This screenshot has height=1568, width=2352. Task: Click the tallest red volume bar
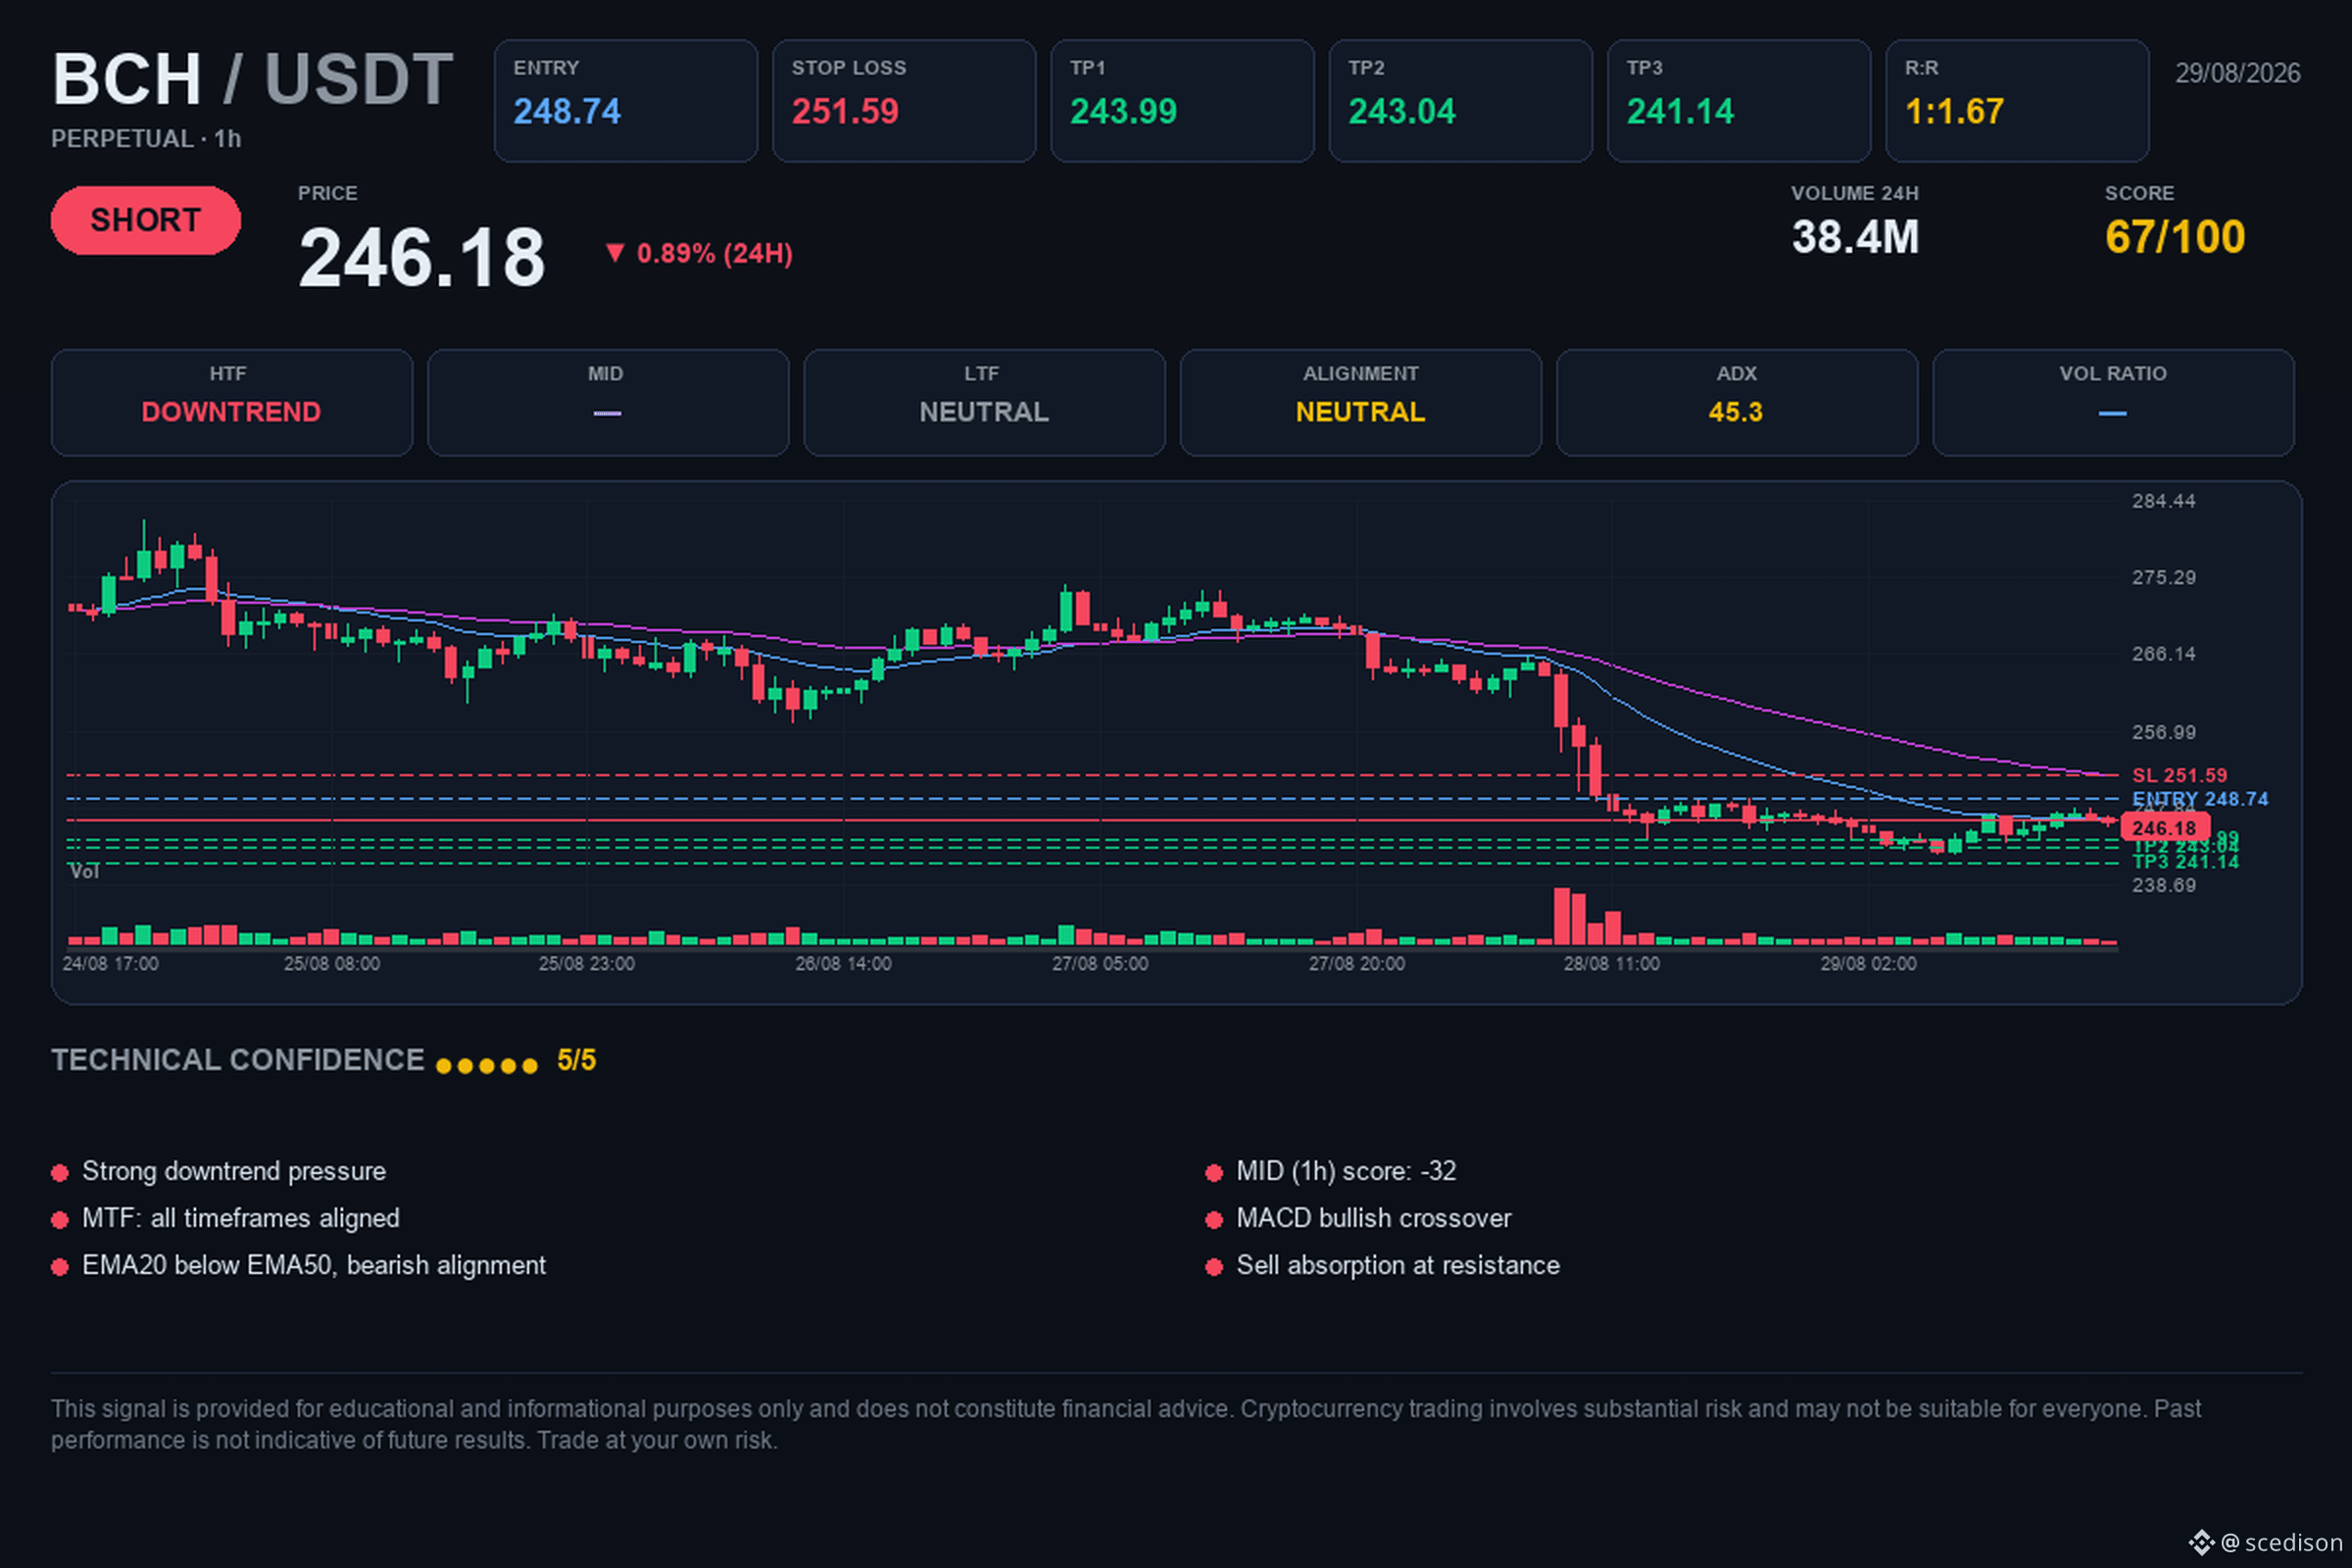[1562, 916]
